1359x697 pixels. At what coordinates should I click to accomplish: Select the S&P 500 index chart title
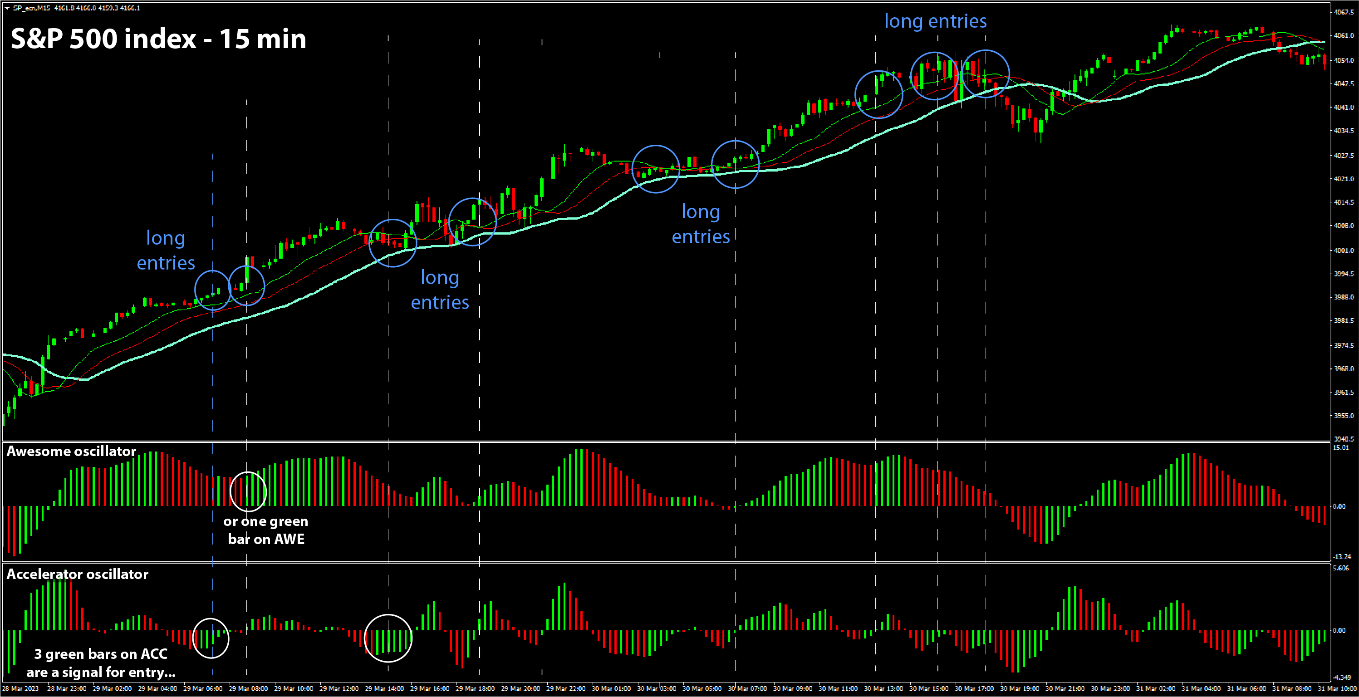159,40
